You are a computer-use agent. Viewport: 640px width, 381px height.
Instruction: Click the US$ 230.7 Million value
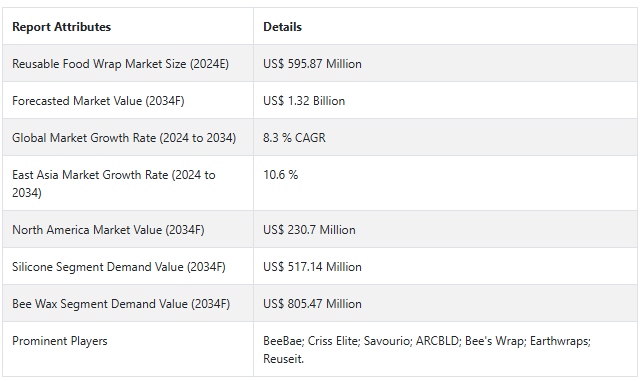point(309,230)
